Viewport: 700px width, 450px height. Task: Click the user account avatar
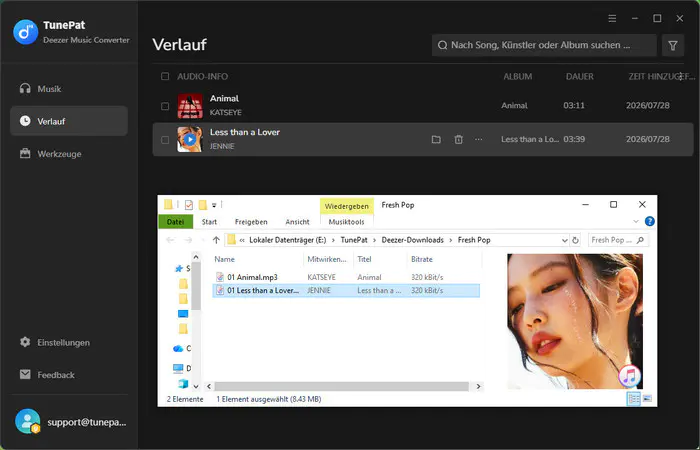pyautogui.click(x=27, y=421)
